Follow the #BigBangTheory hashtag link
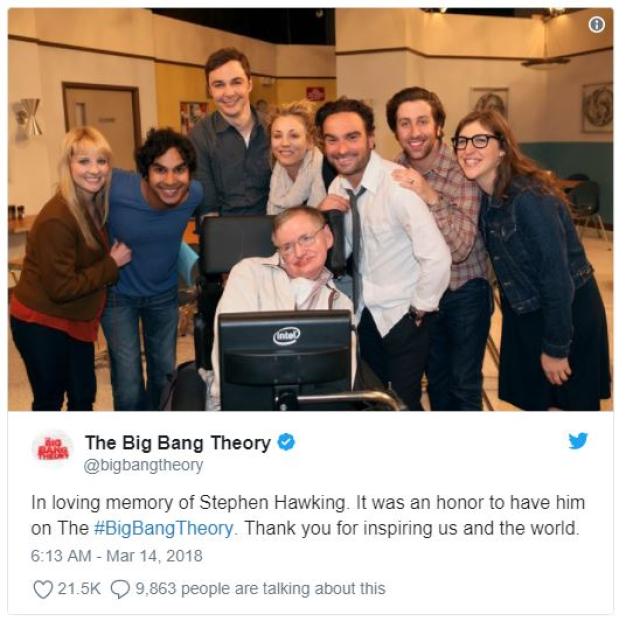 163,529
